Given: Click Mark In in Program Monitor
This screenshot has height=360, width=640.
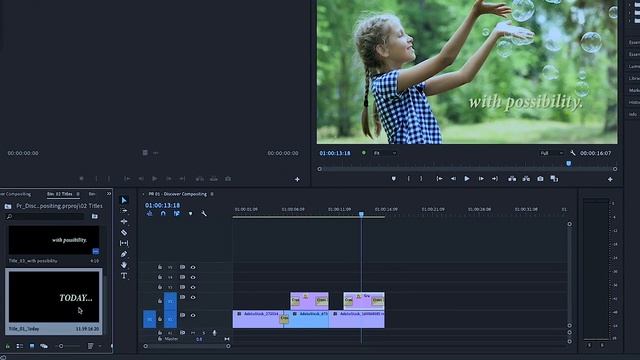Looking at the screenshot, I should (409, 179).
